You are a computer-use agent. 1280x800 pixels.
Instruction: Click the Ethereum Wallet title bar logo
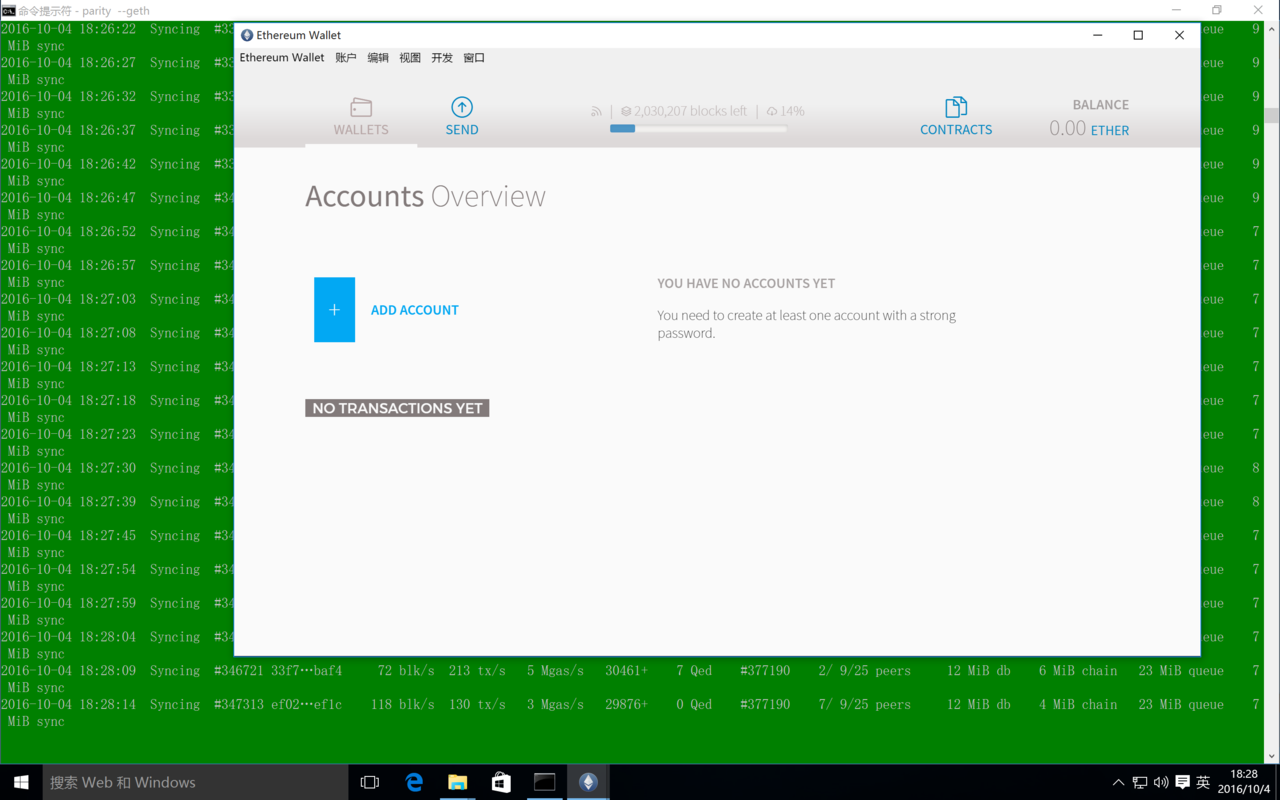coord(247,35)
